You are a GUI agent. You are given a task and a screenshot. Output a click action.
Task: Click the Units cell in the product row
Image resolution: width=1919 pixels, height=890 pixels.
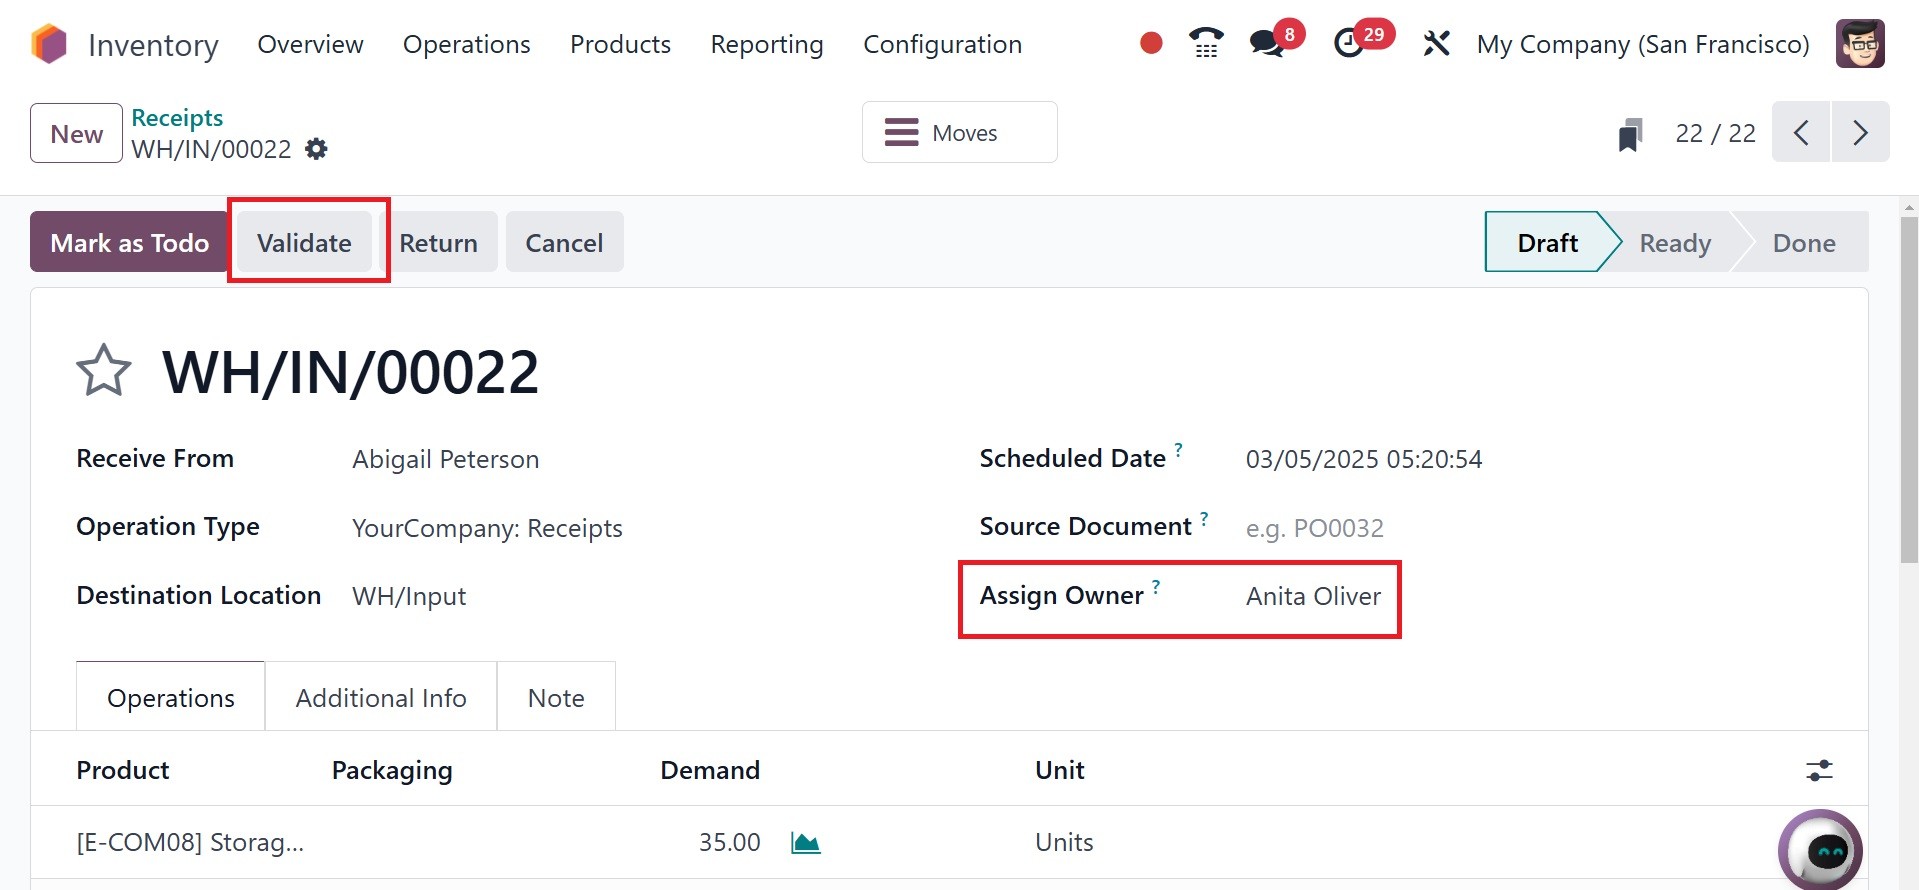point(1064,842)
